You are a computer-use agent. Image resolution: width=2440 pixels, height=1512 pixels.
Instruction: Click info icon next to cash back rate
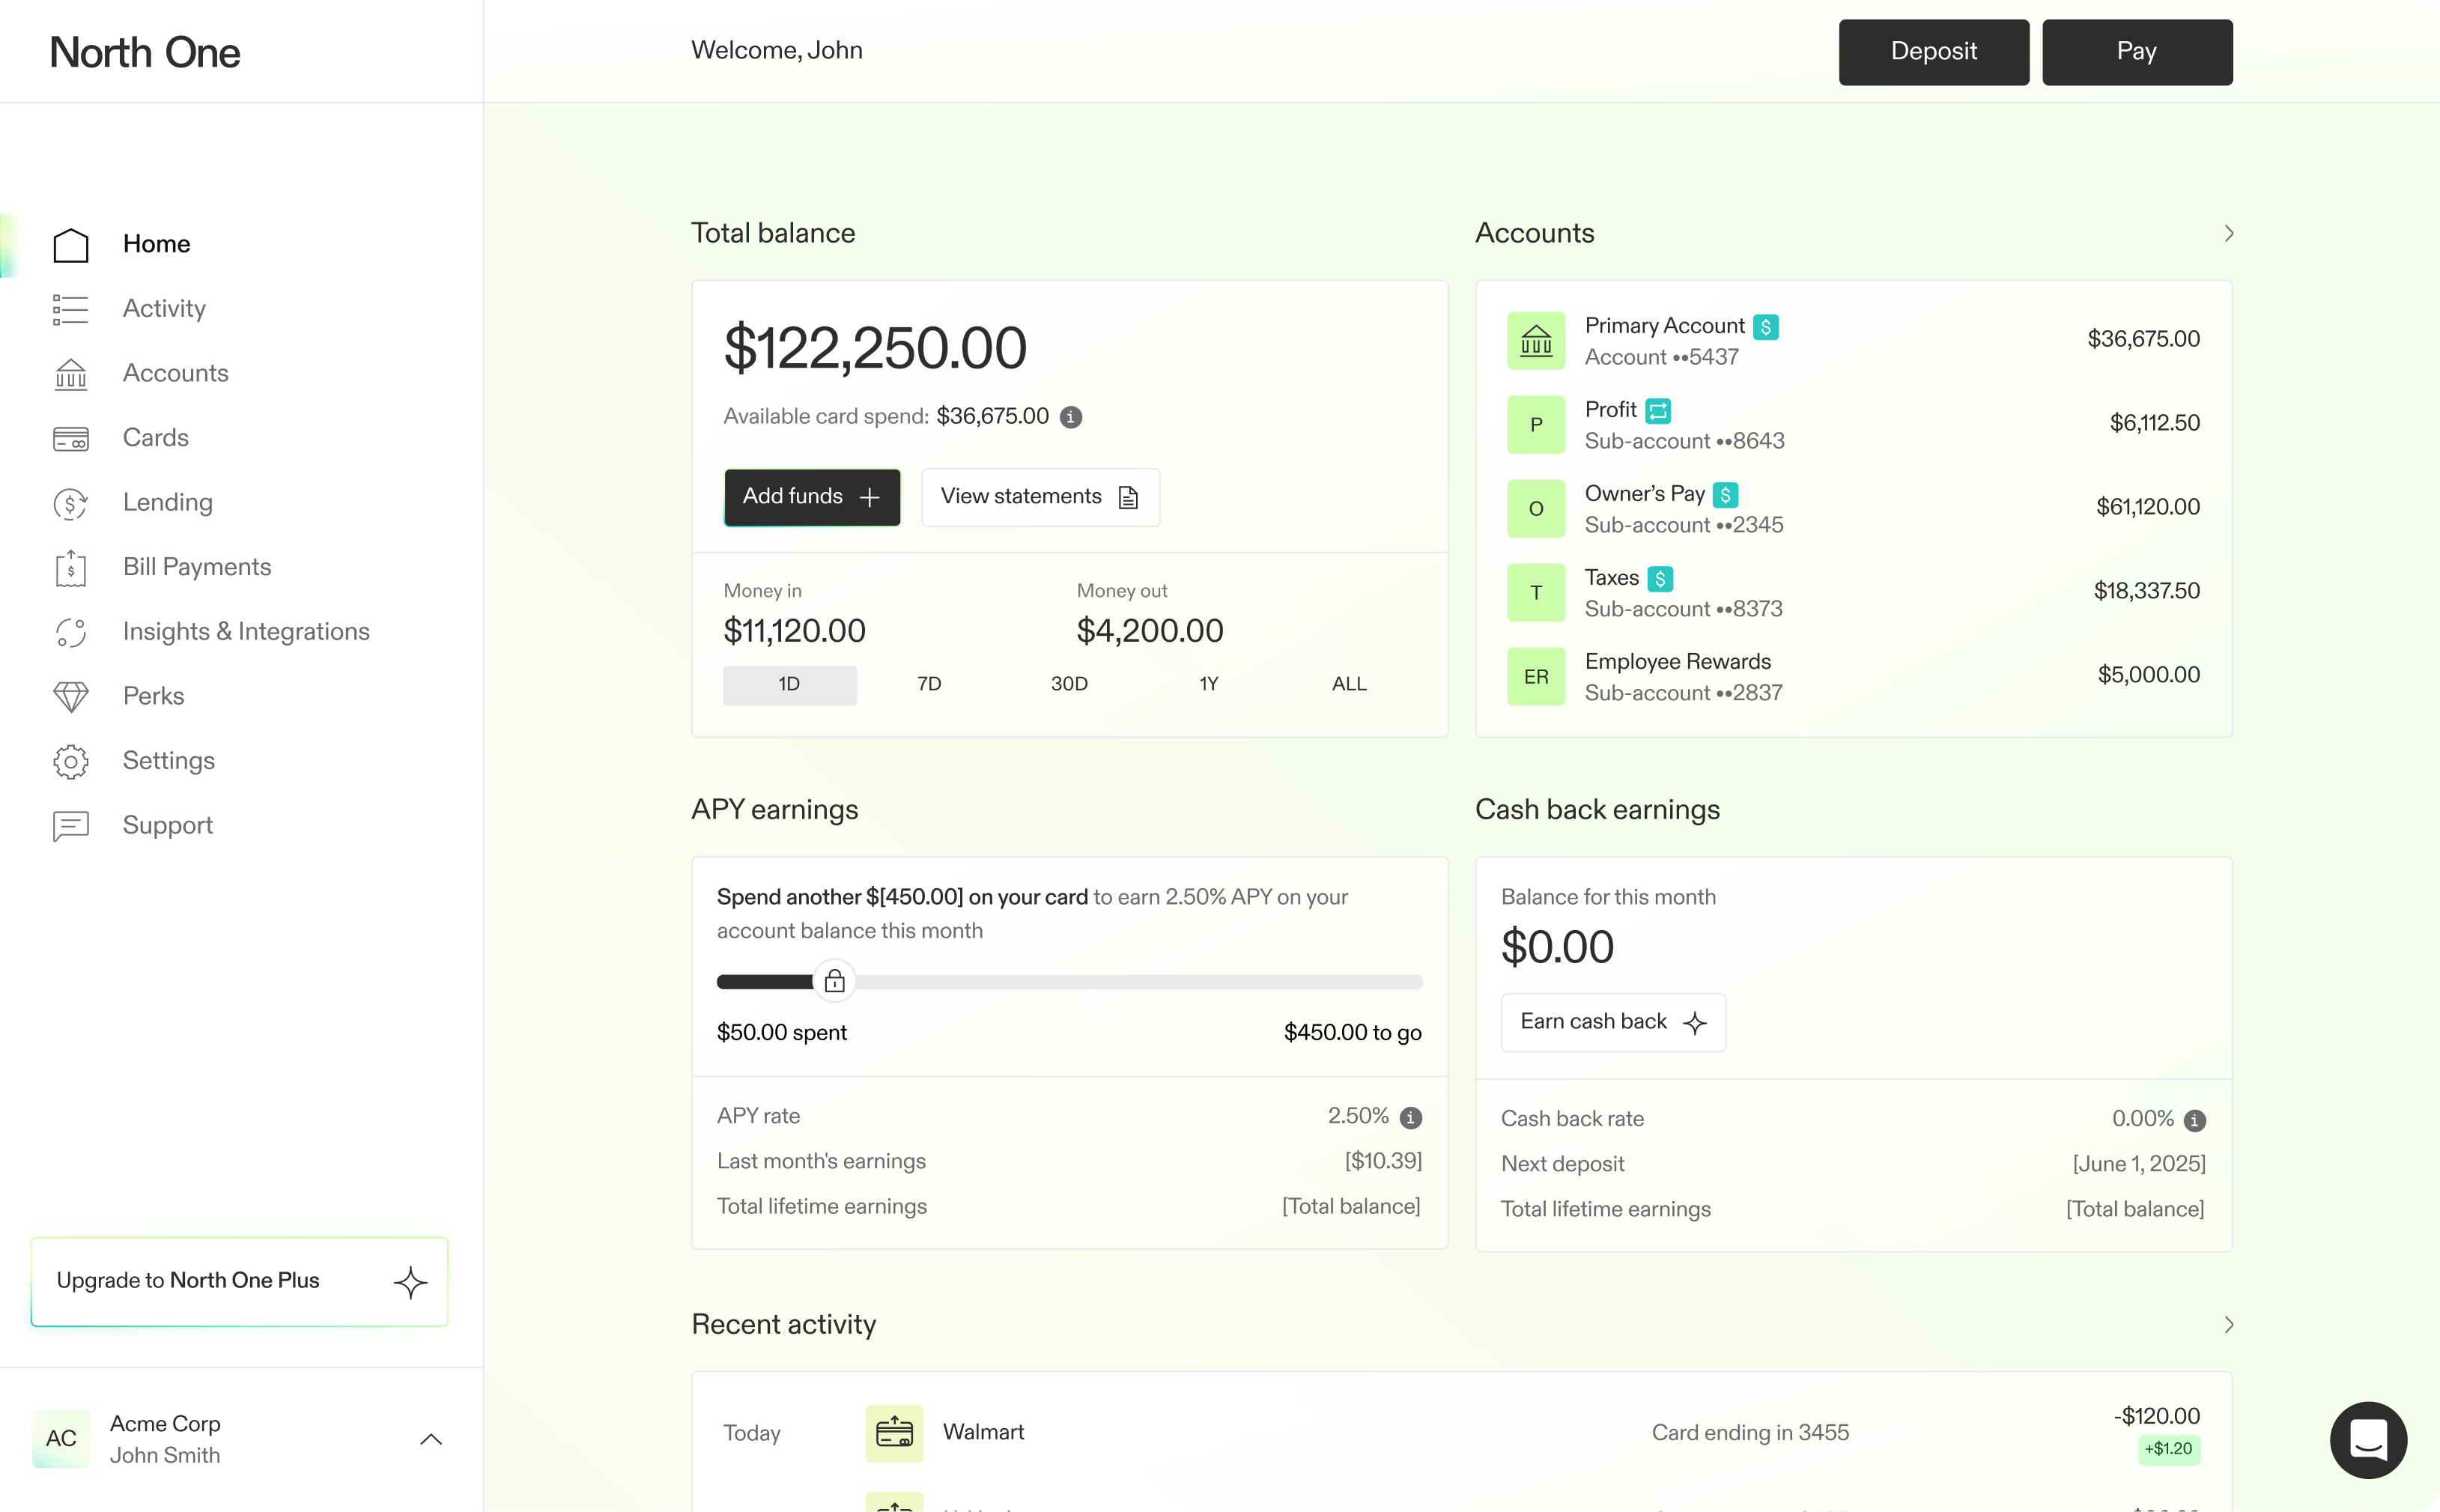pos(2194,1120)
